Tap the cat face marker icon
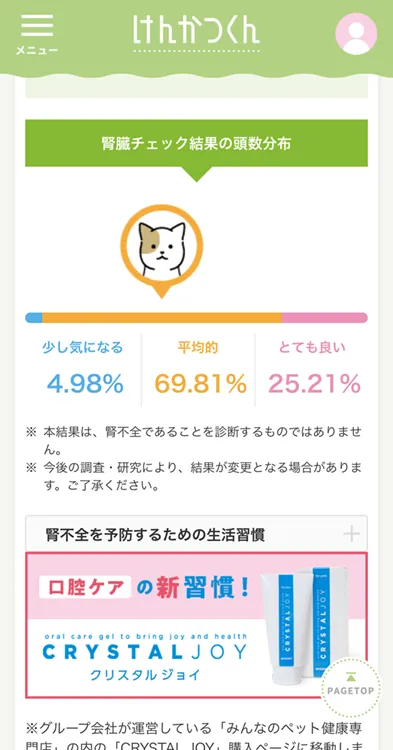This screenshot has height=750, width=393. click(162, 251)
